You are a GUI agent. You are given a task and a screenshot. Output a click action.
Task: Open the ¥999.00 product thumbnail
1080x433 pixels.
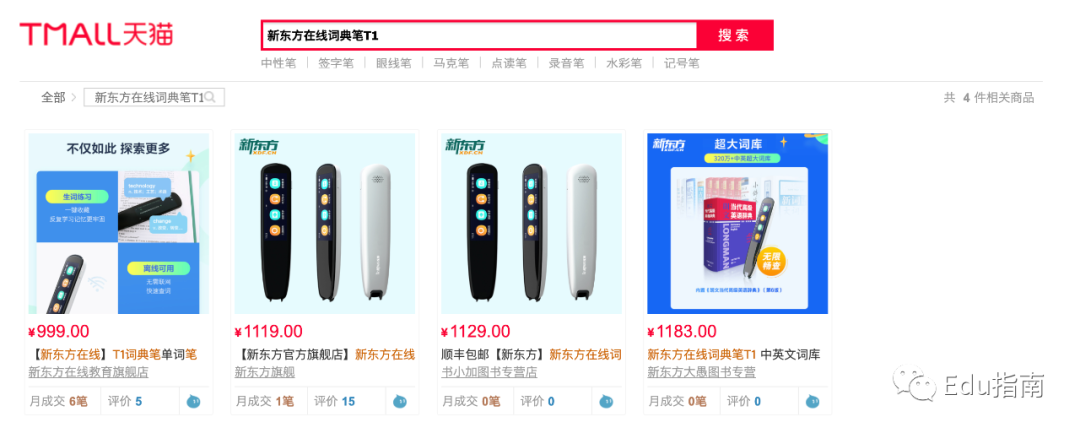[x=118, y=224]
